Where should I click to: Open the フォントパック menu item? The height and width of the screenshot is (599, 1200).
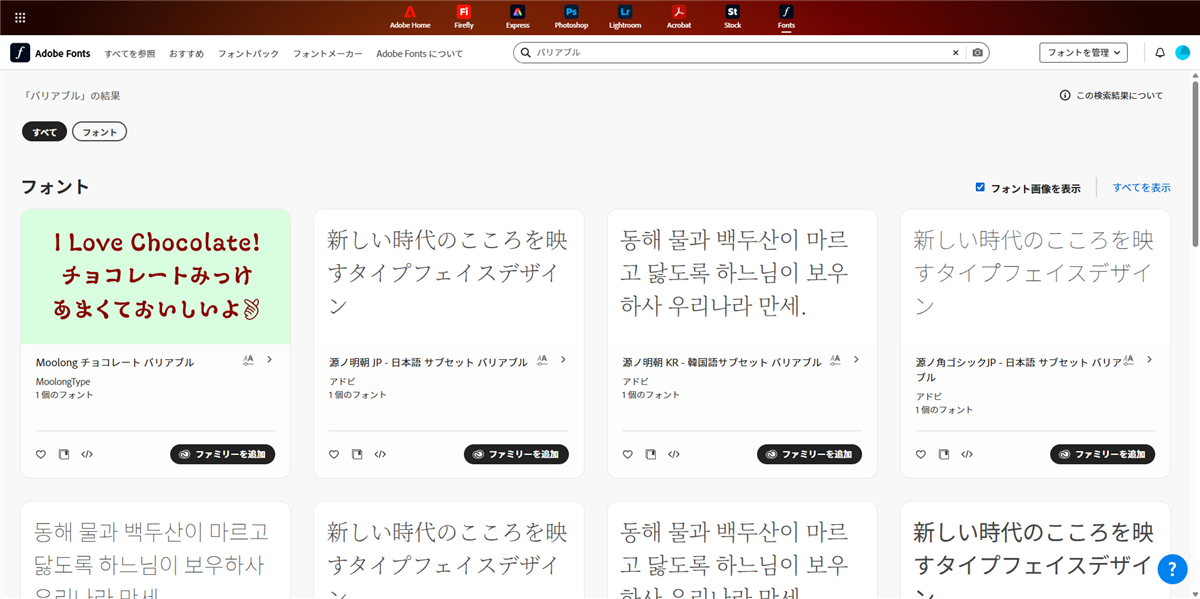pyautogui.click(x=248, y=53)
